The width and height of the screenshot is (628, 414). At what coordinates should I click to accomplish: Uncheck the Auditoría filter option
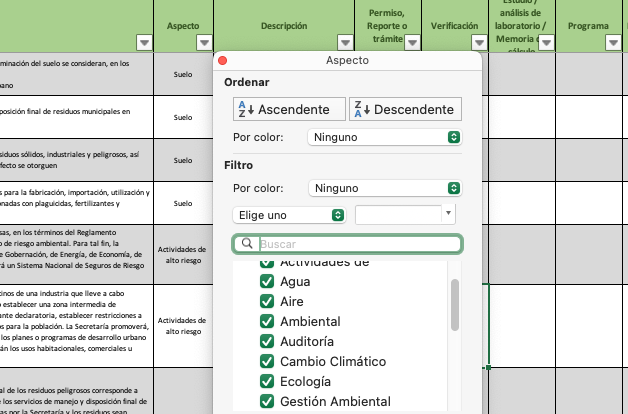coord(267,342)
